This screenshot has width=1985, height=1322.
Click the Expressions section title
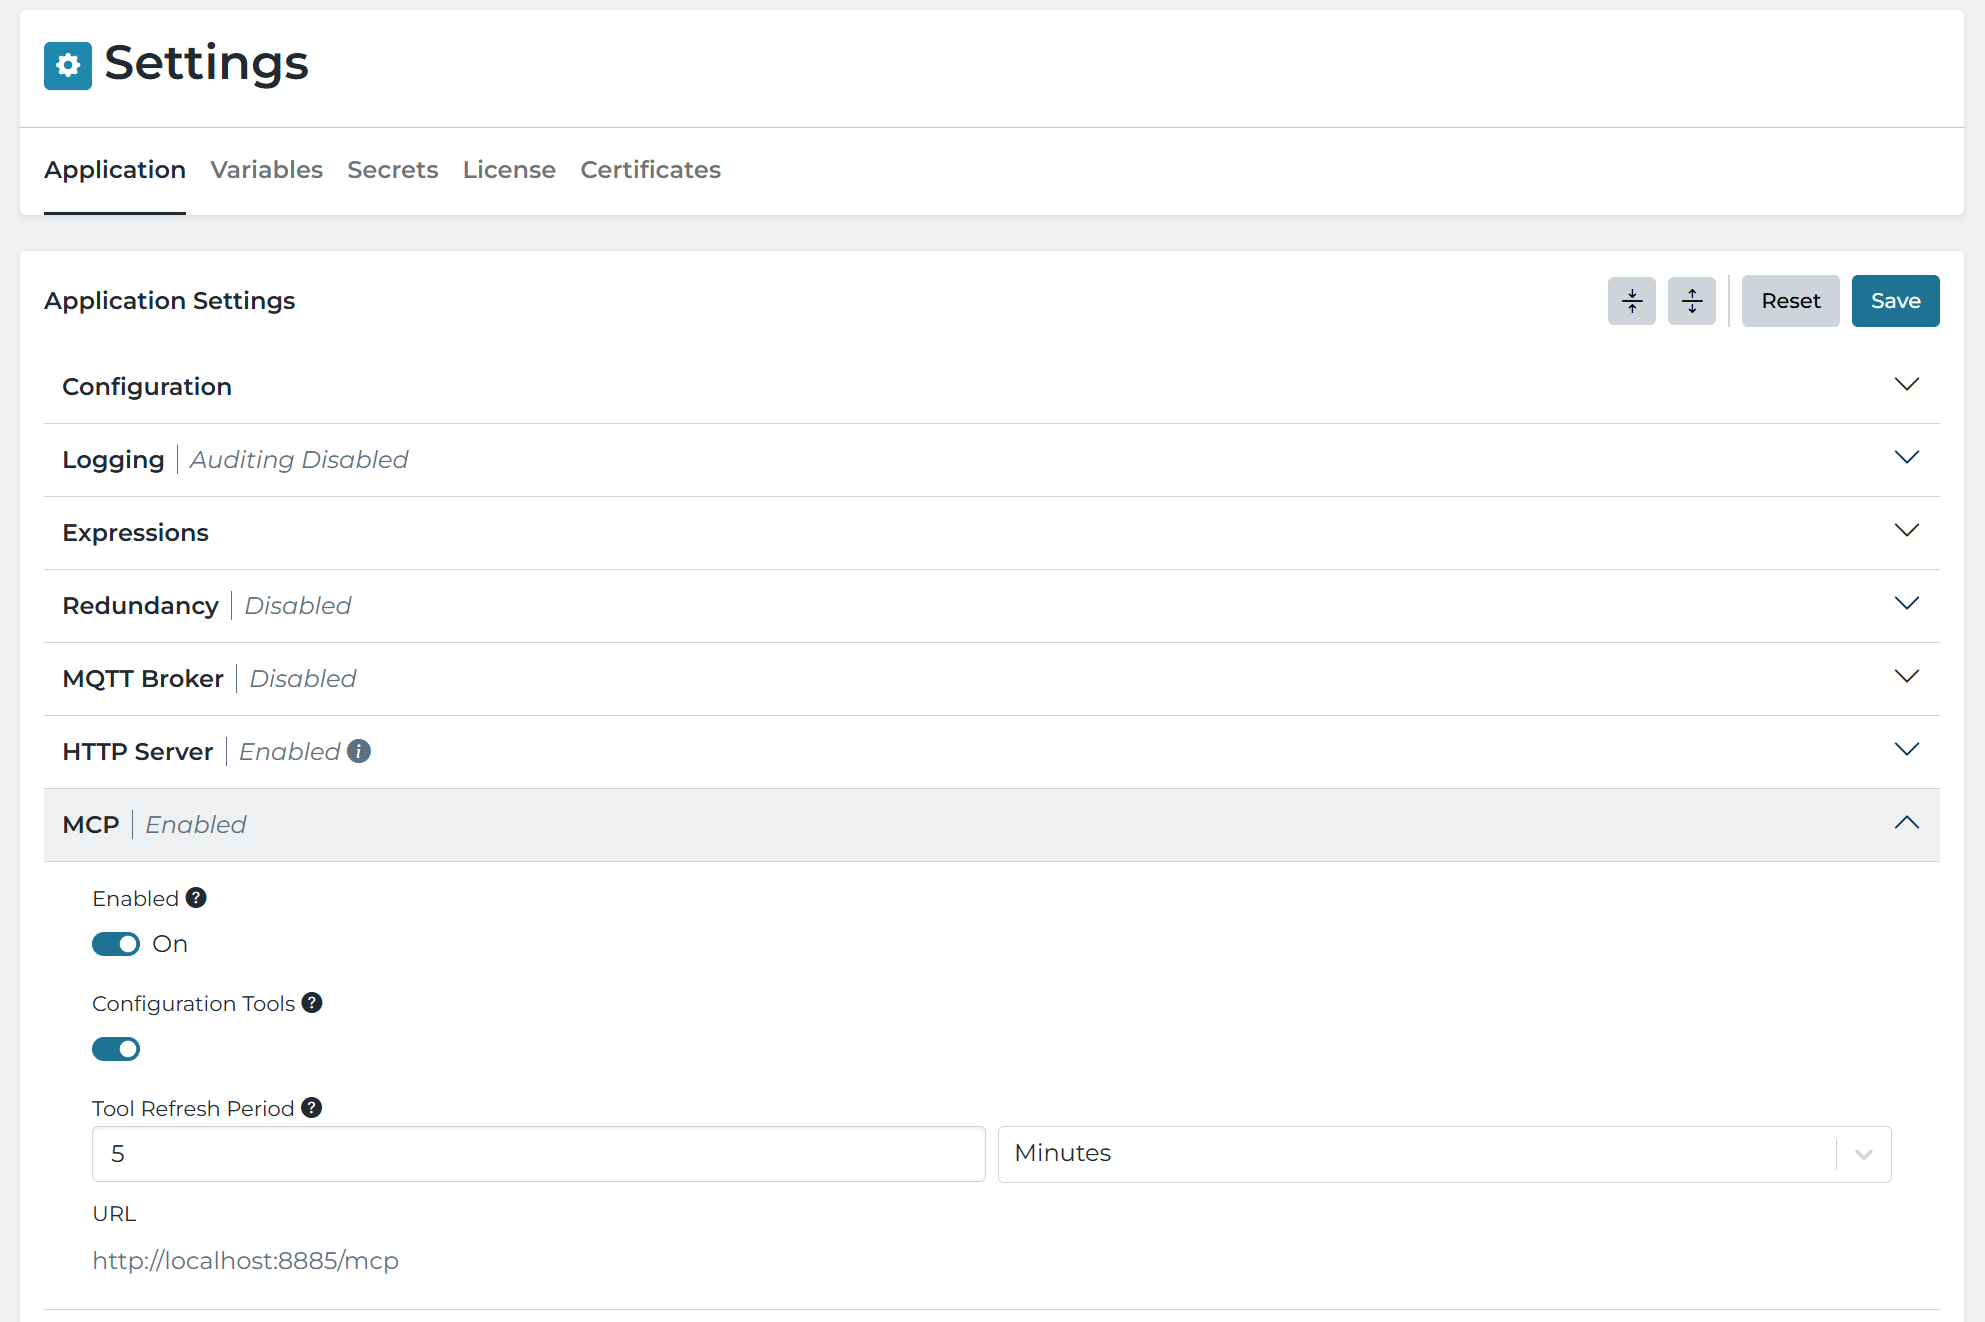coord(136,533)
